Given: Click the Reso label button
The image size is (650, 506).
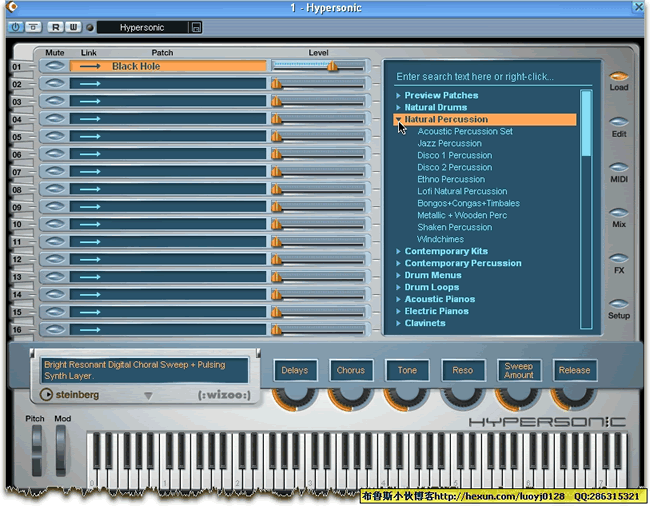Looking at the screenshot, I should click(463, 370).
